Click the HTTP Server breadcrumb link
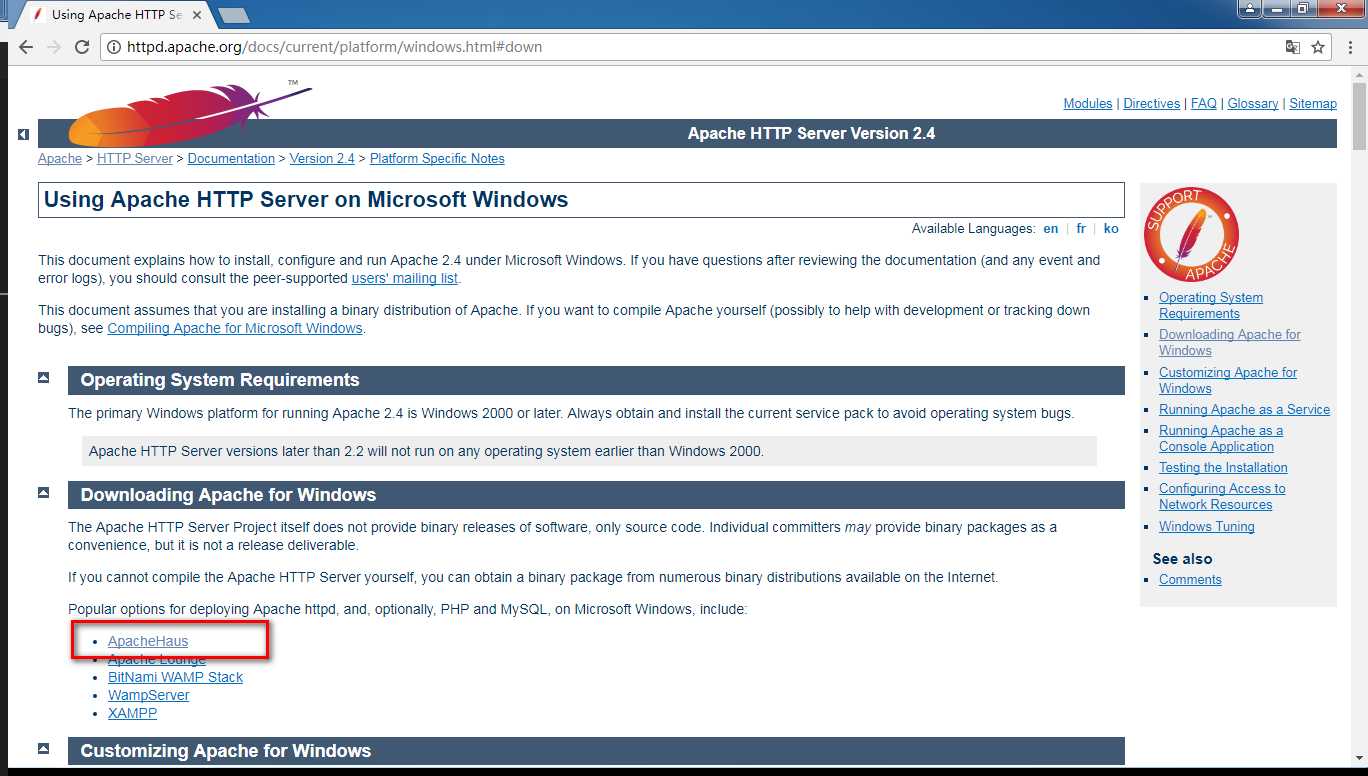 click(x=135, y=159)
